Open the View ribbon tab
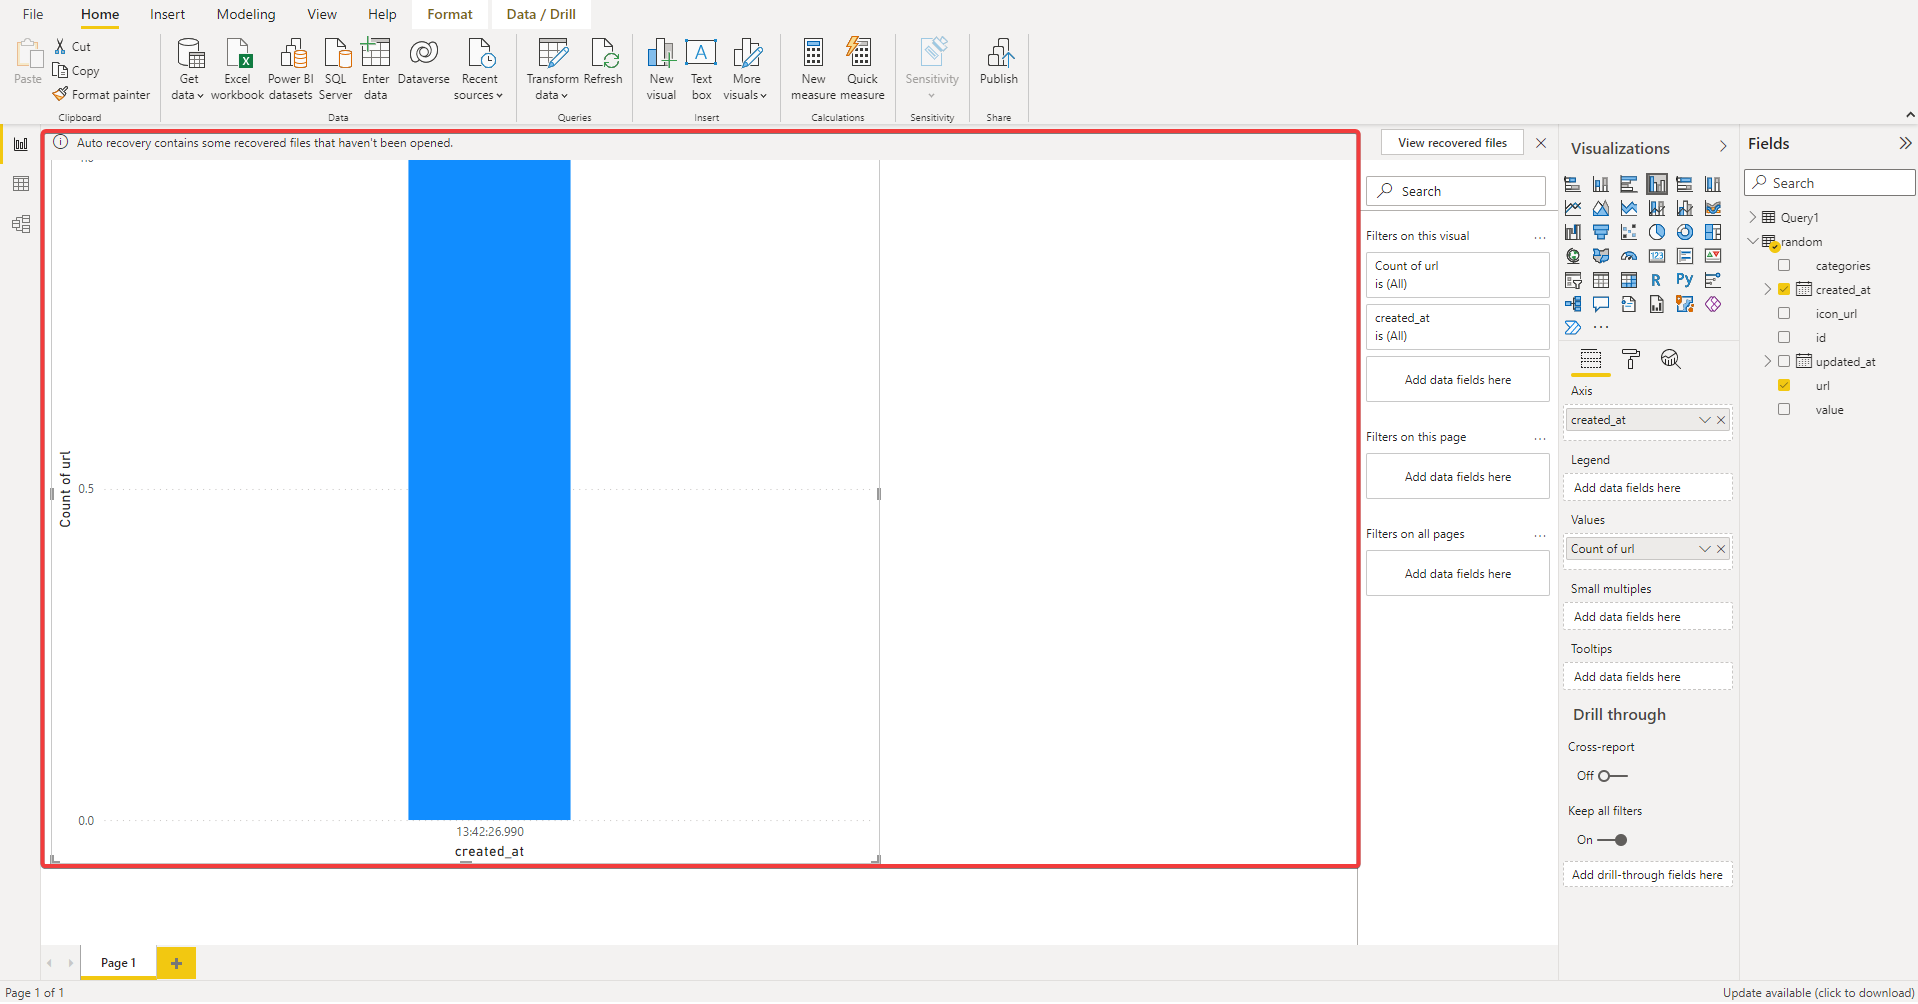 pyautogui.click(x=322, y=14)
